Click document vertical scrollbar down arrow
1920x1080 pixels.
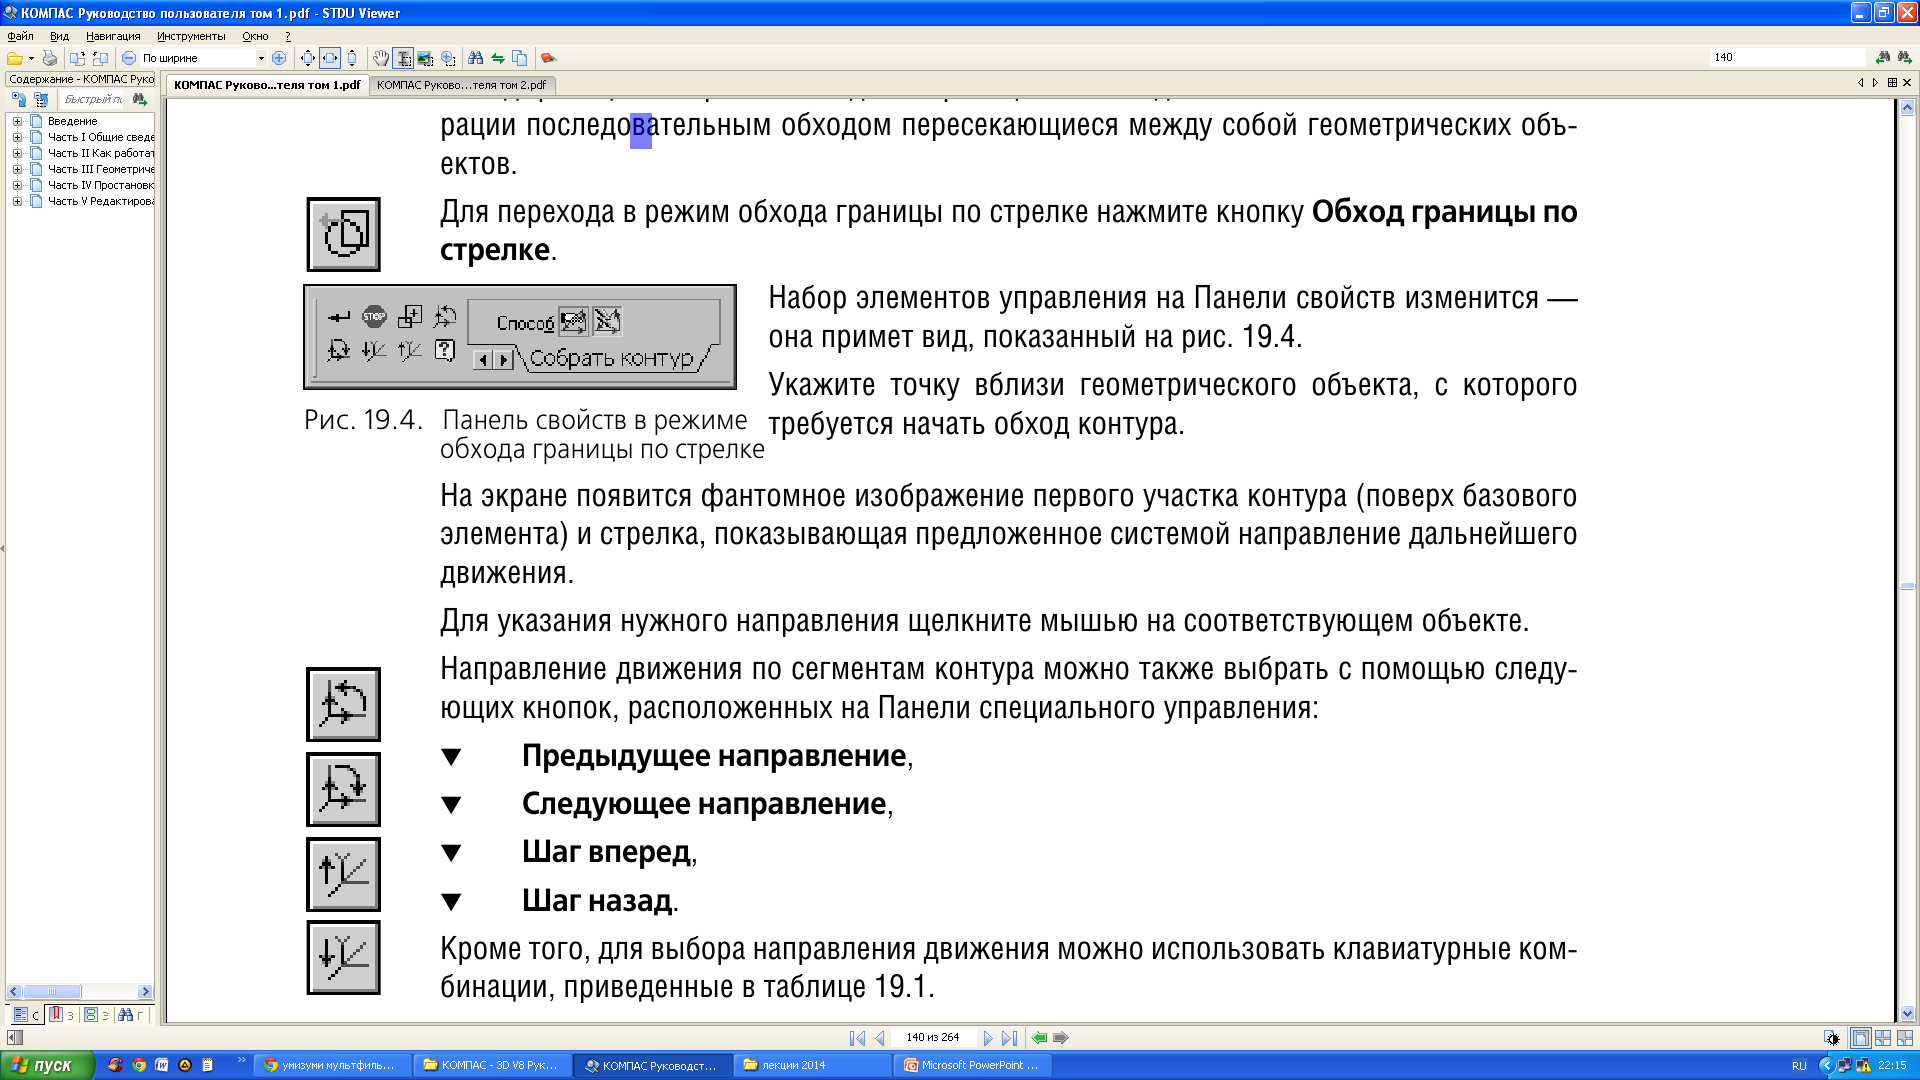1907,1014
